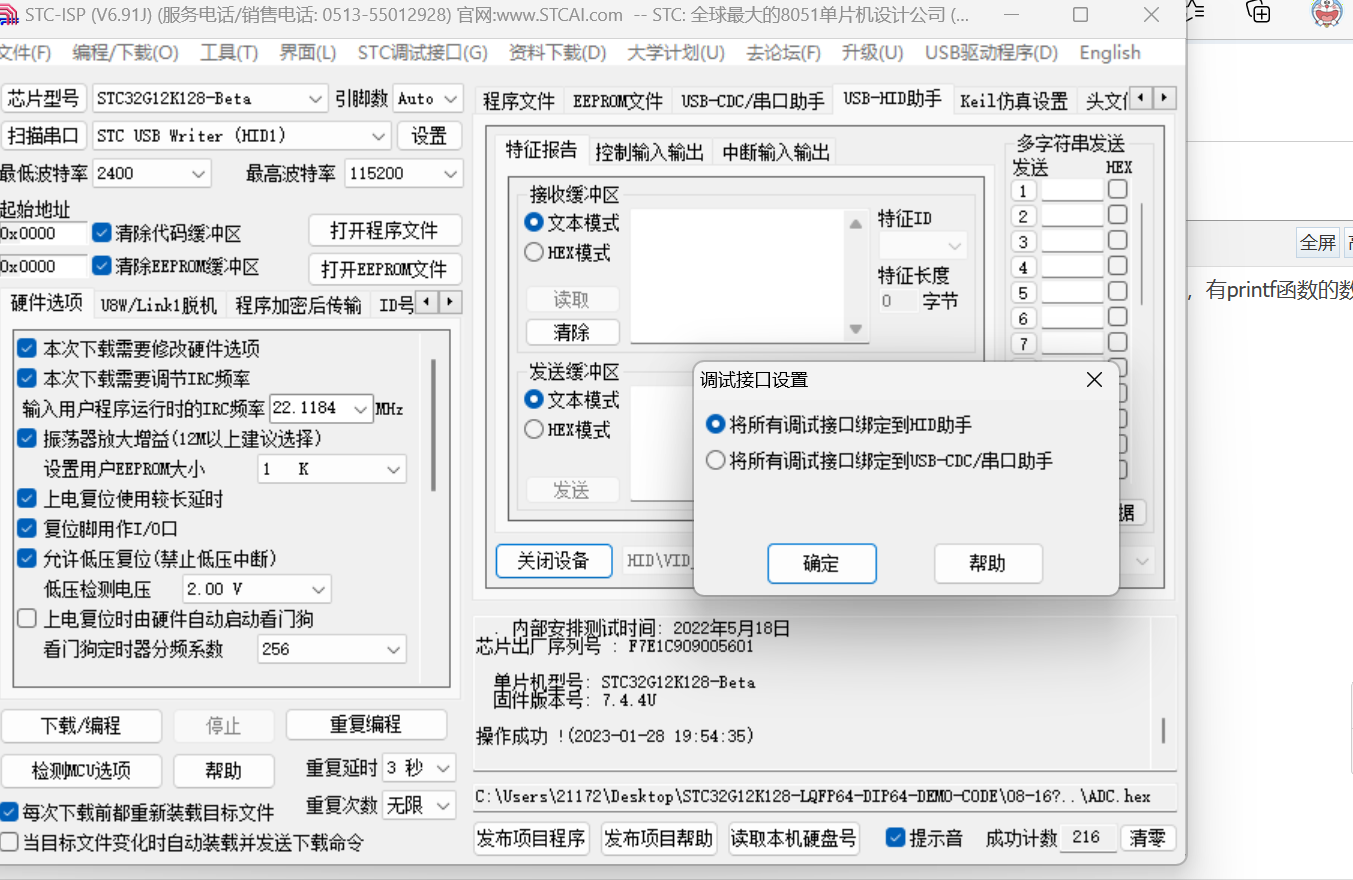Toggle 复位脚用作I/O口 checkbox
This screenshot has height=880, width=1353.
click(27, 528)
